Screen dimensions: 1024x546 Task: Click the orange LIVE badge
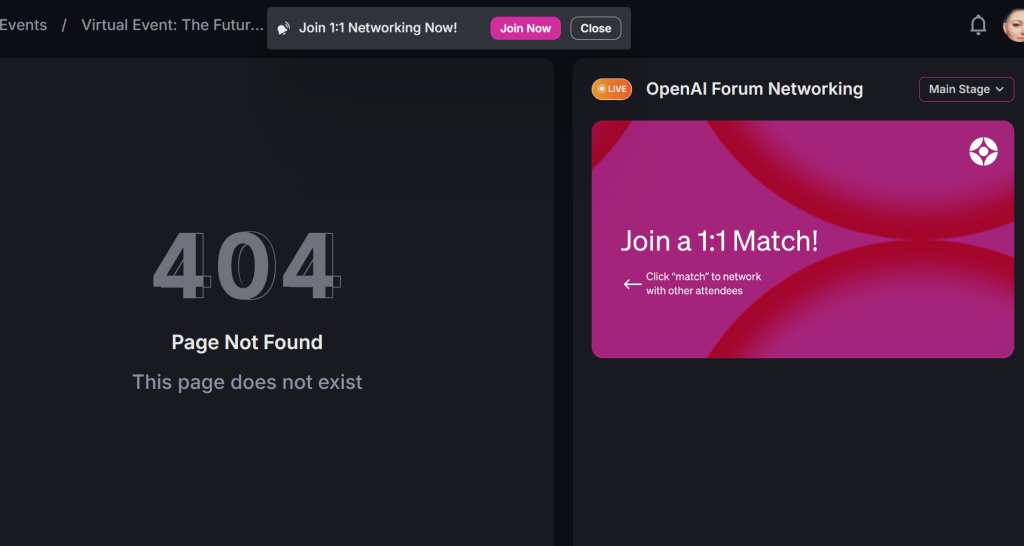[x=611, y=89]
